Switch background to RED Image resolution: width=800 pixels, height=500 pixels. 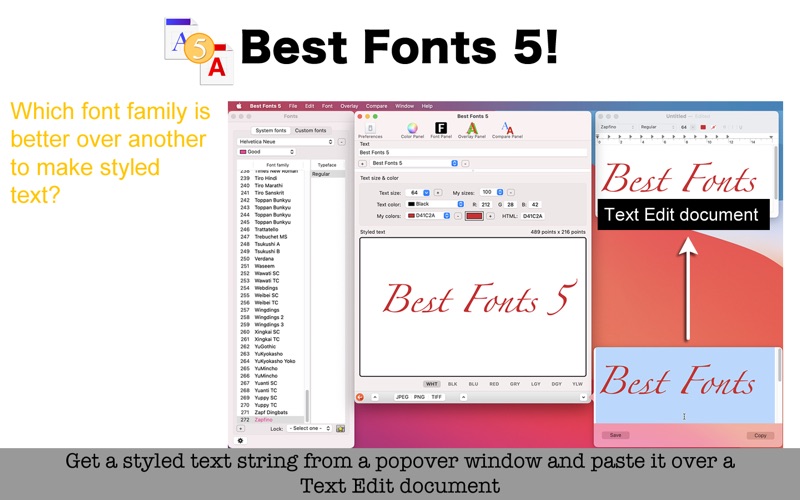point(494,384)
